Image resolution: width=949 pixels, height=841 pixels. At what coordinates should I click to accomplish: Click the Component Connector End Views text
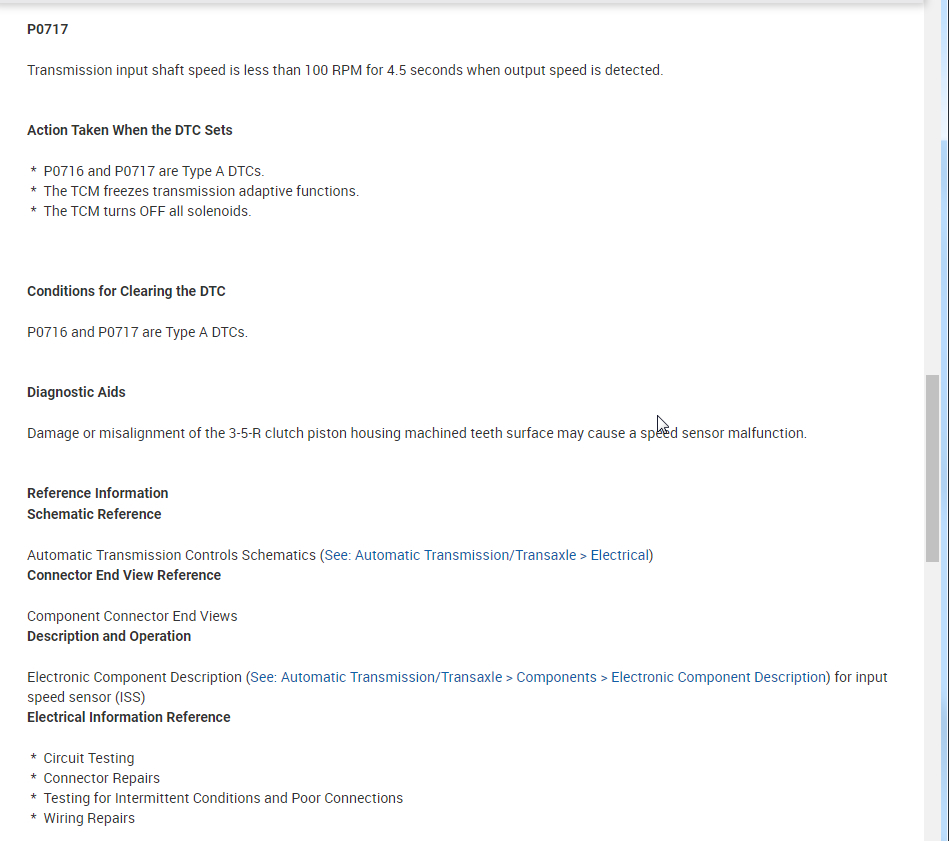[x=132, y=616]
